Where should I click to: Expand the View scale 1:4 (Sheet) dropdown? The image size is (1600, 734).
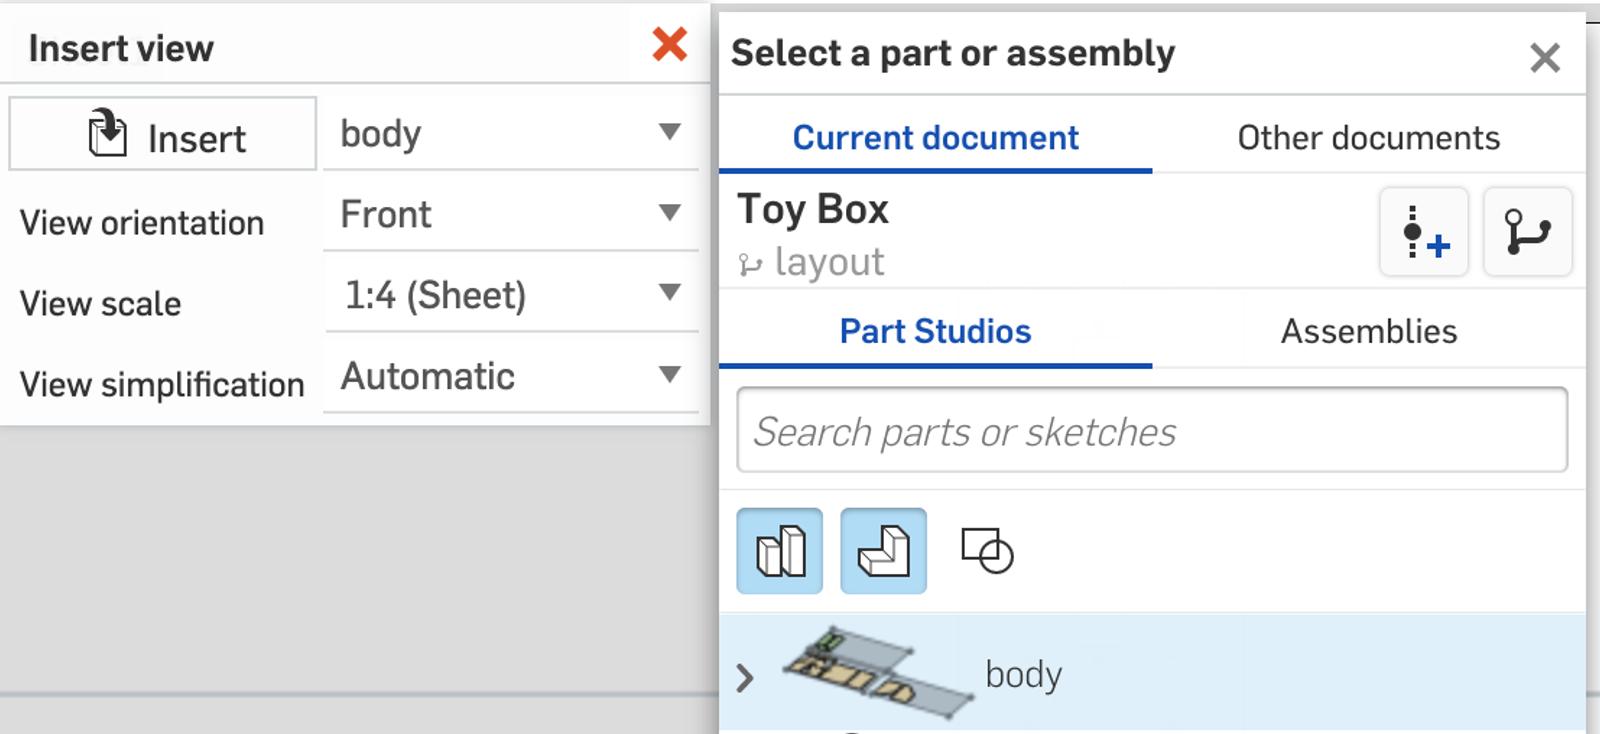tap(510, 295)
